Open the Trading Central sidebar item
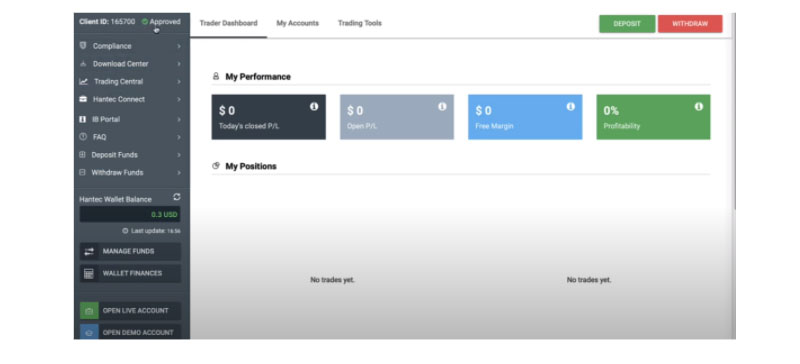800x364 pixels. click(132, 82)
